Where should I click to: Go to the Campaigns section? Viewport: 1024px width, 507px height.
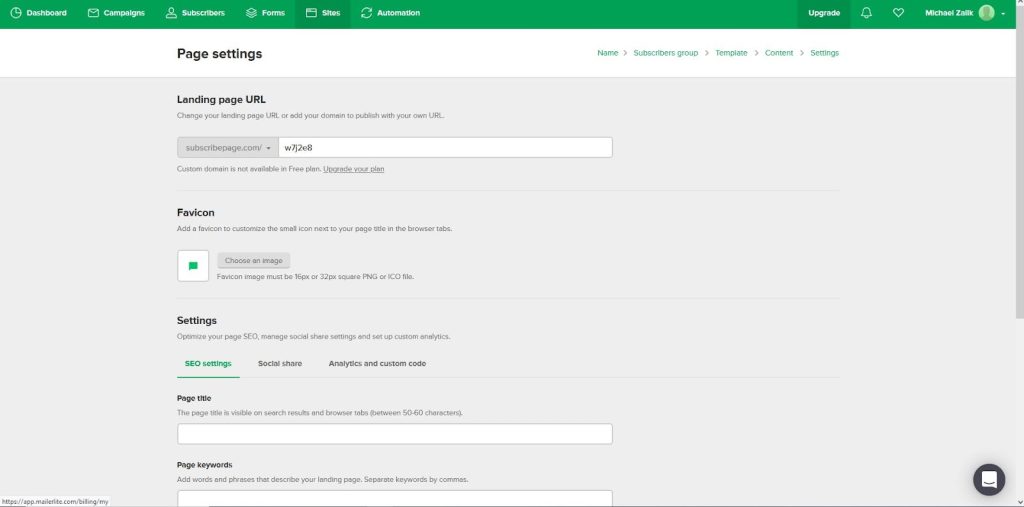coord(116,13)
